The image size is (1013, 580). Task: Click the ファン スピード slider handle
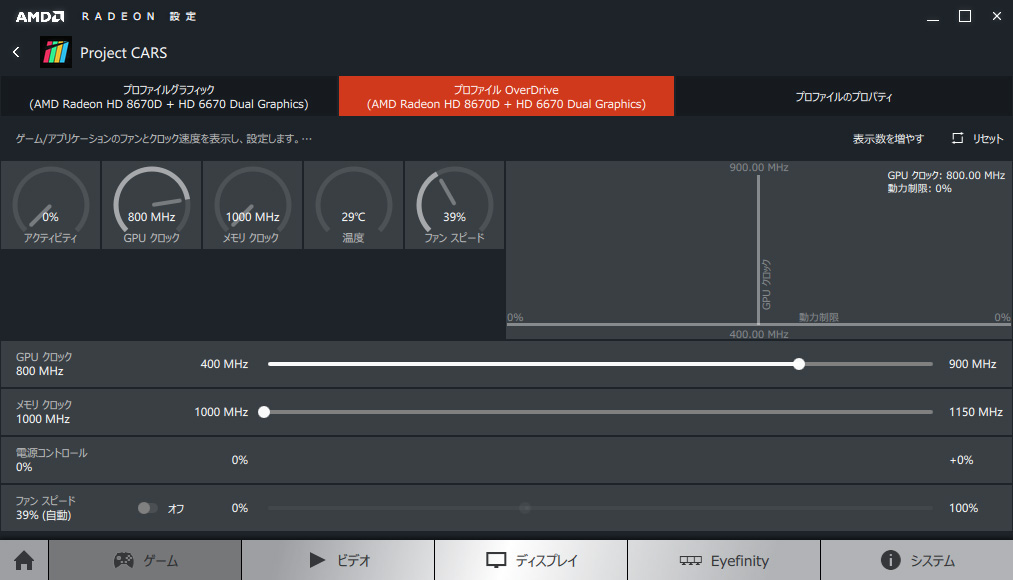pos(525,508)
